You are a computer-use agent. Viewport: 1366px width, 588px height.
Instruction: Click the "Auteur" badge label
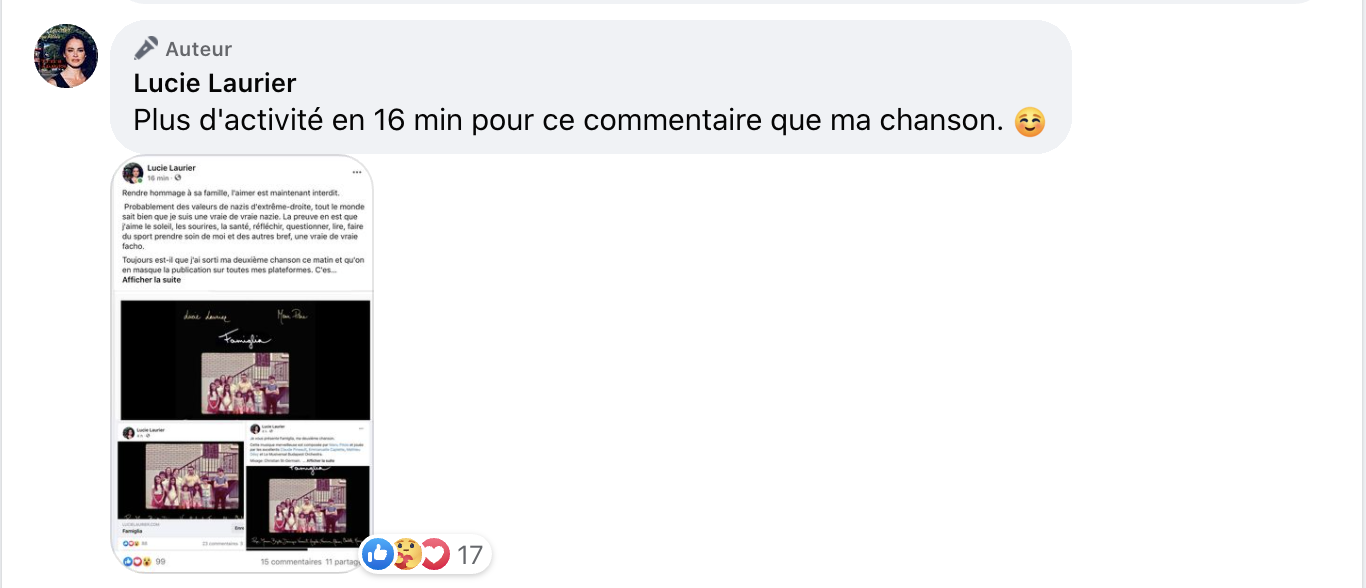(x=198, y=49)
